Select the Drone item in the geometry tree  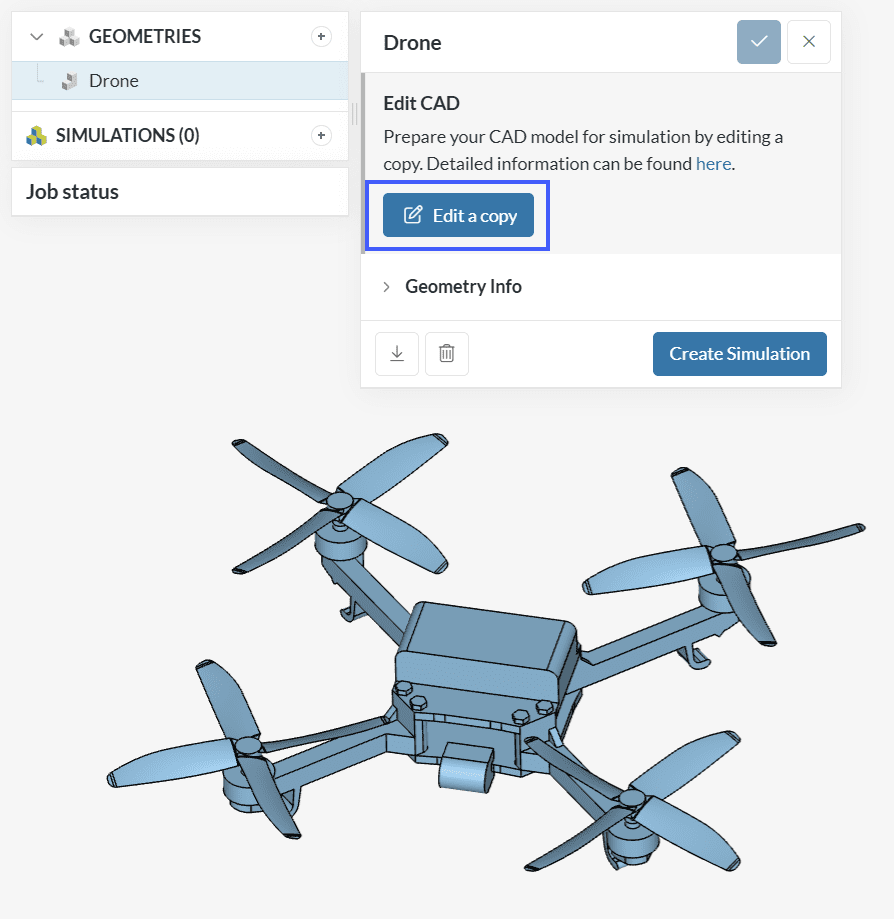[114, 81]
